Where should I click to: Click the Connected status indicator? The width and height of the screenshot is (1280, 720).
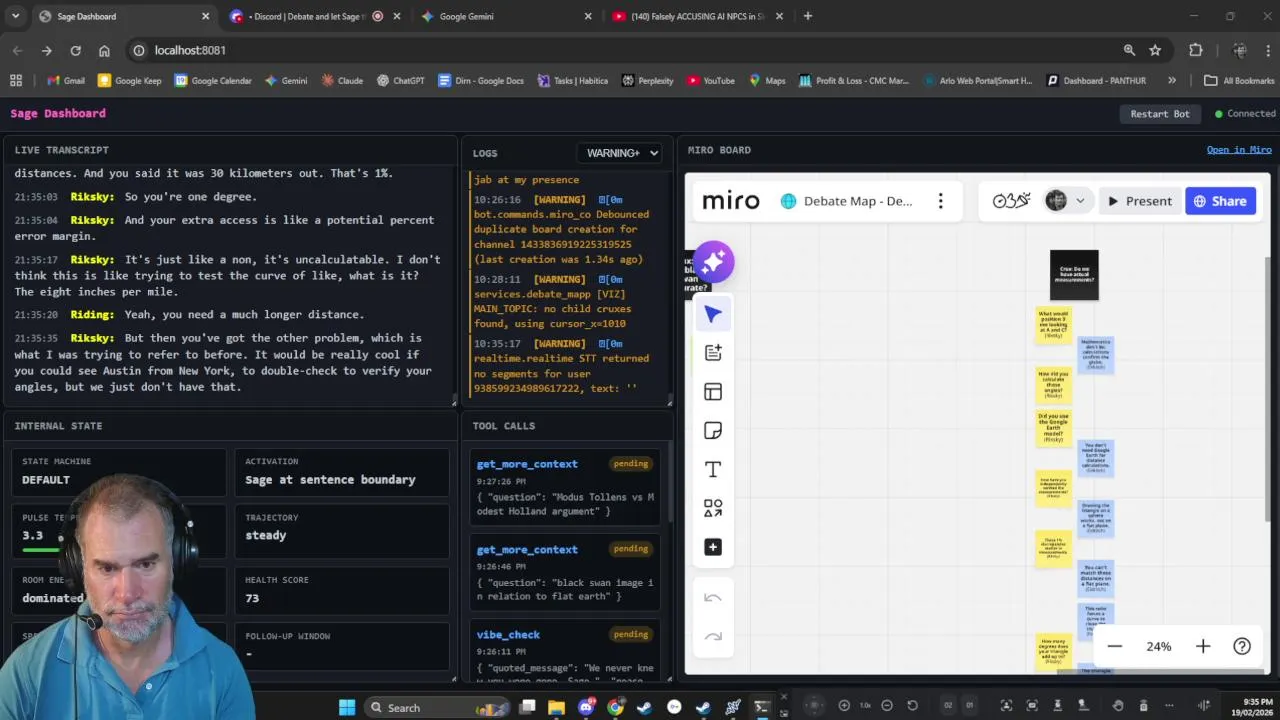[x=1245, y=114]
